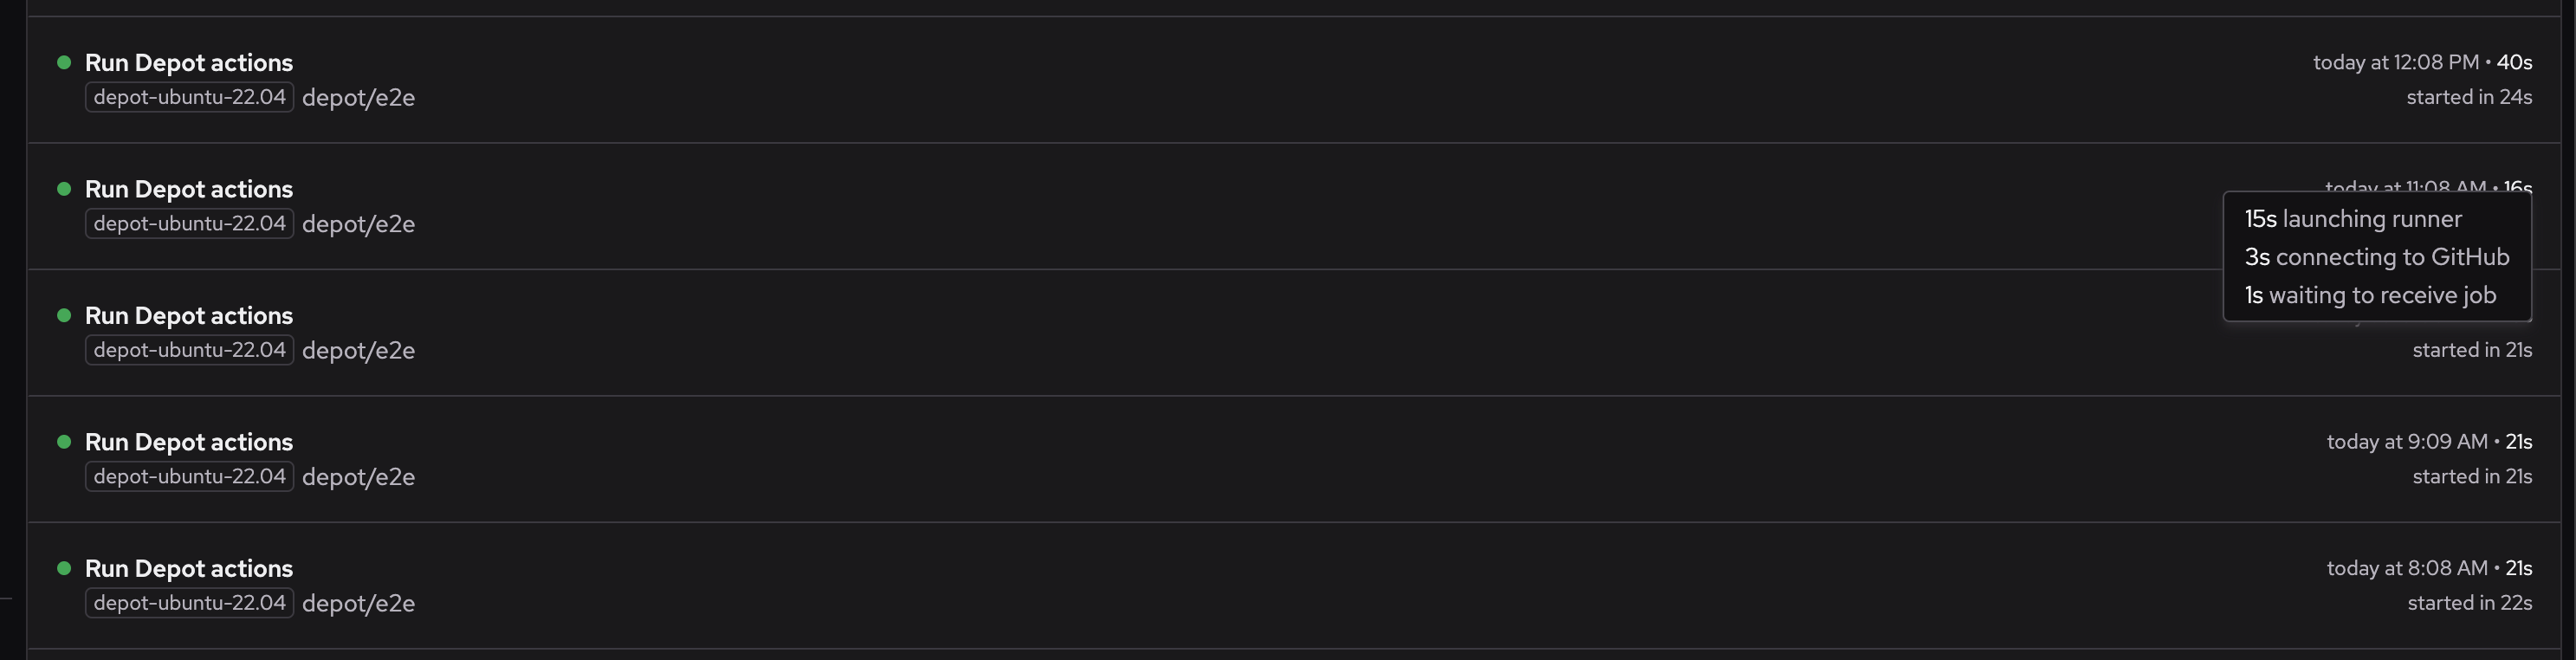The image size is (2576, 660).
Task: Click the depot-ubuntu-22.04 label on the 12:08 PM run
Action: [189, 97]
